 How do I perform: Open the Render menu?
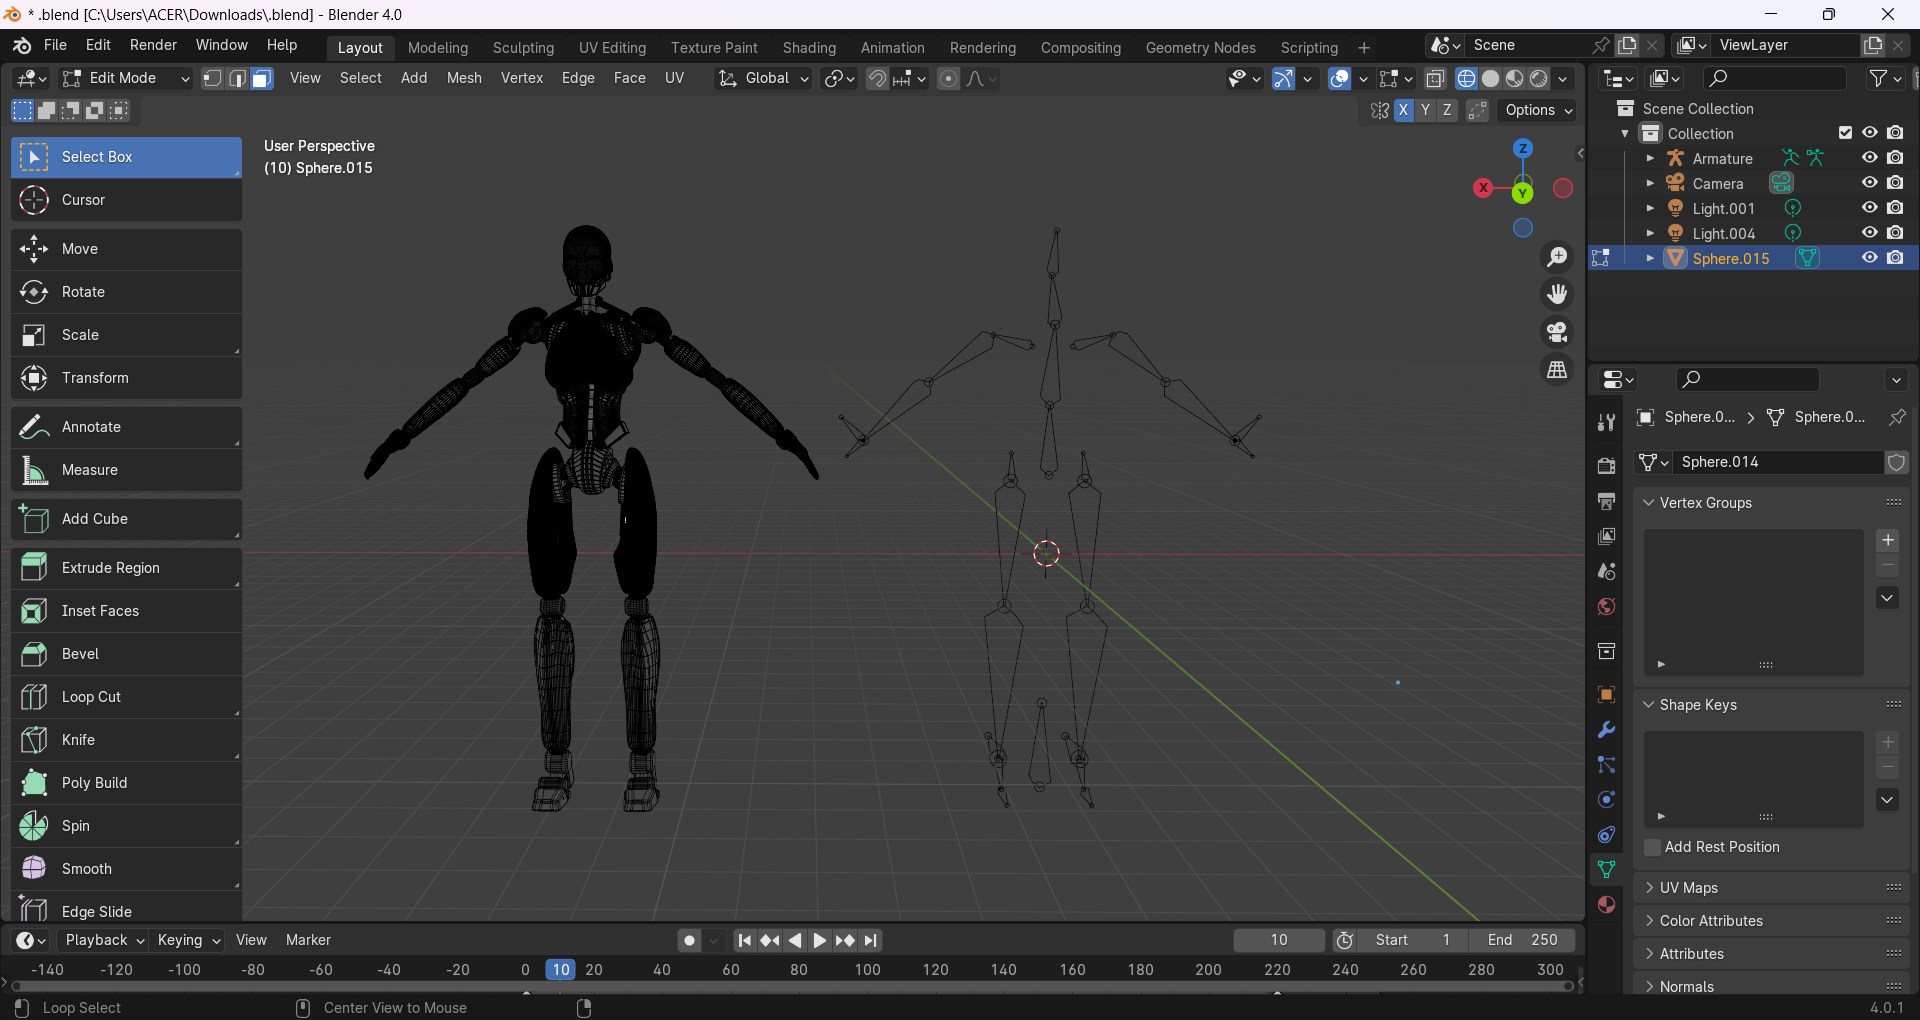153,46
